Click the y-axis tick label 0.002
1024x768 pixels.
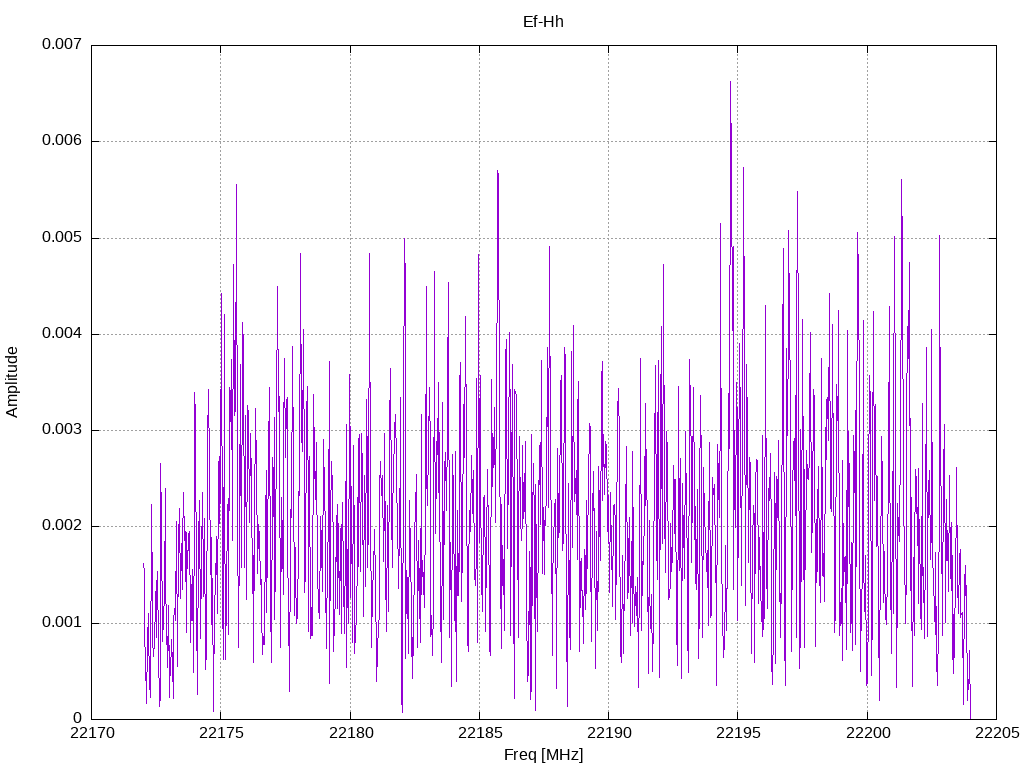click(x=62, y=526)
